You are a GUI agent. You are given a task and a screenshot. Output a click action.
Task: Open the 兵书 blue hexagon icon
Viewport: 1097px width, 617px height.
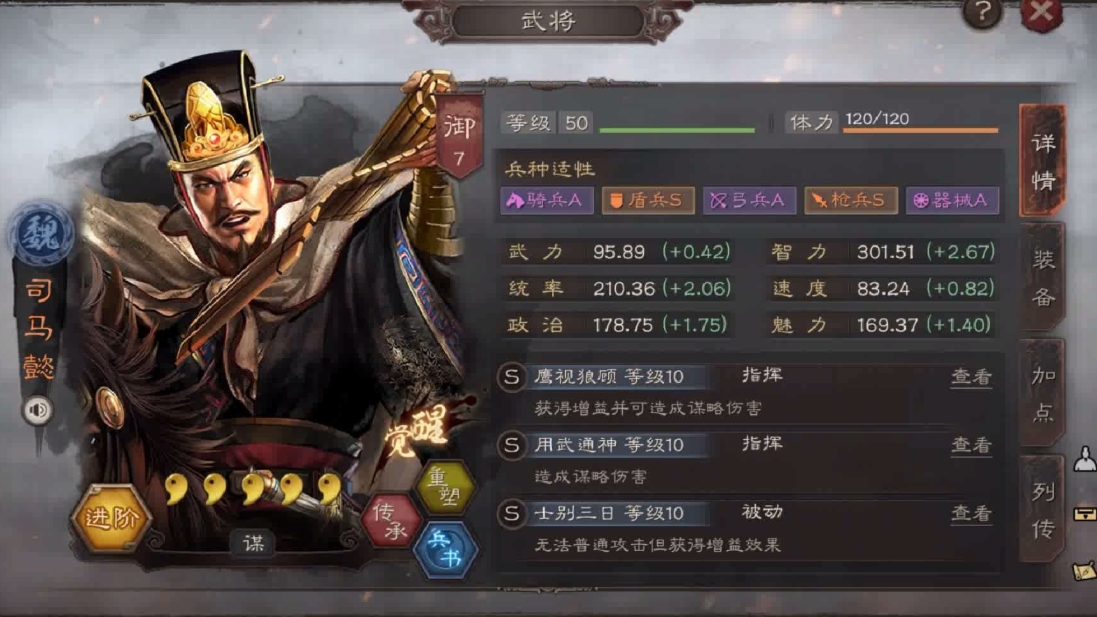pyautogui.click(x=446, y=549)
